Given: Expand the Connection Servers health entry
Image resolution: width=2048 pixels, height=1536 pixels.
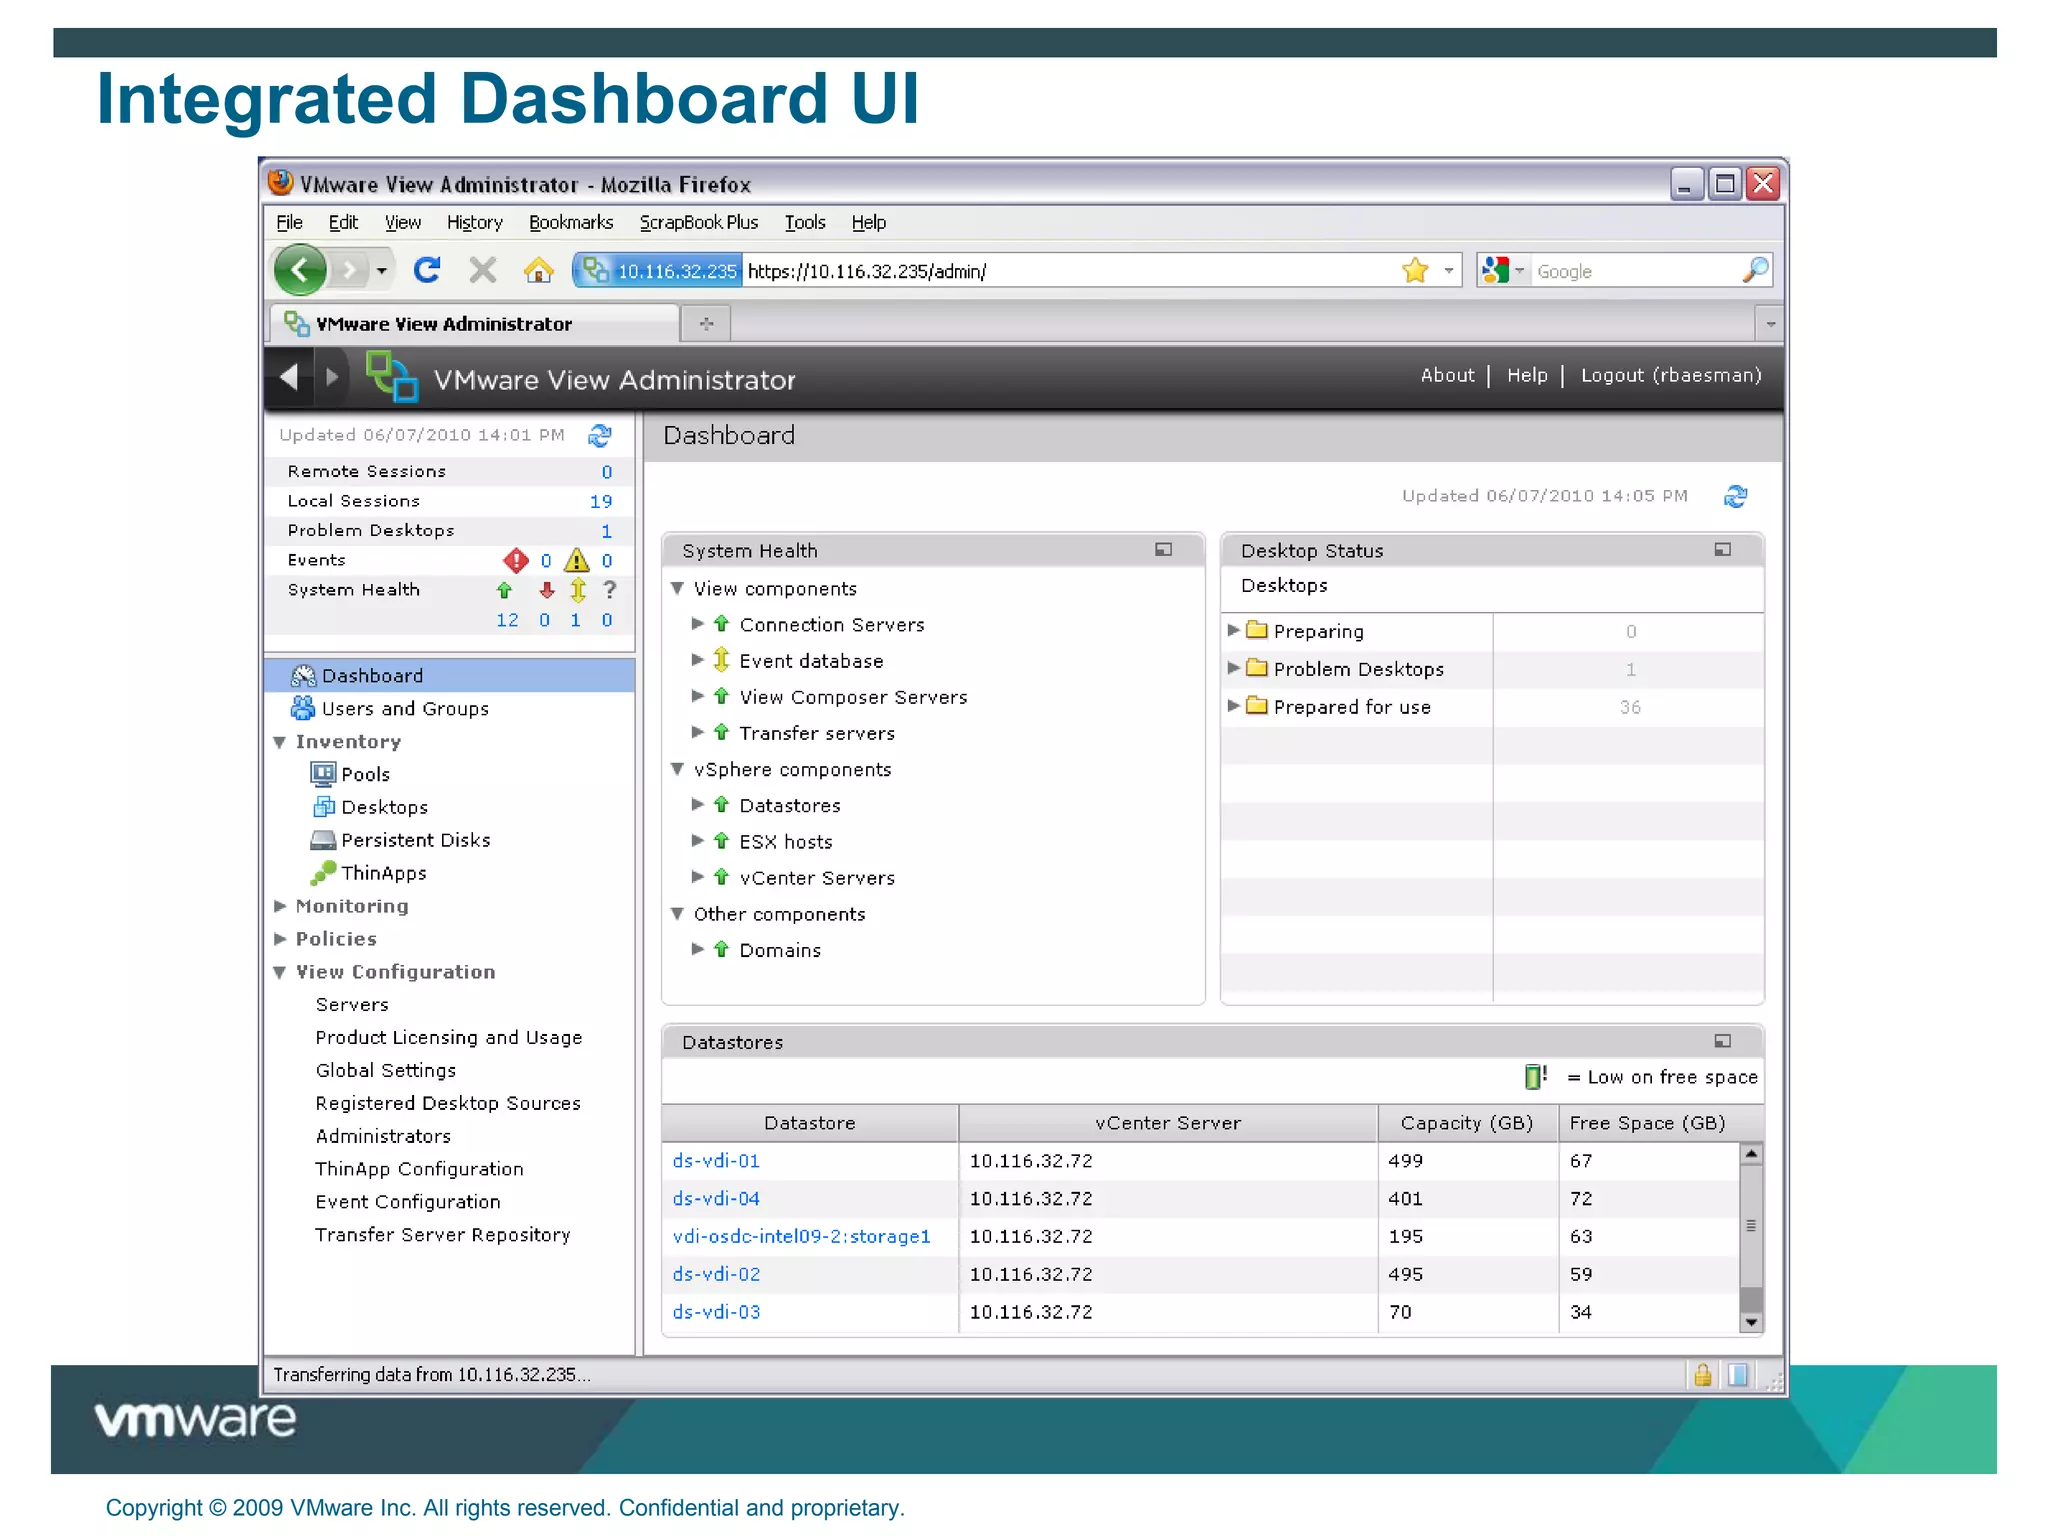Looking at the screenshot, I should (698, 624).
